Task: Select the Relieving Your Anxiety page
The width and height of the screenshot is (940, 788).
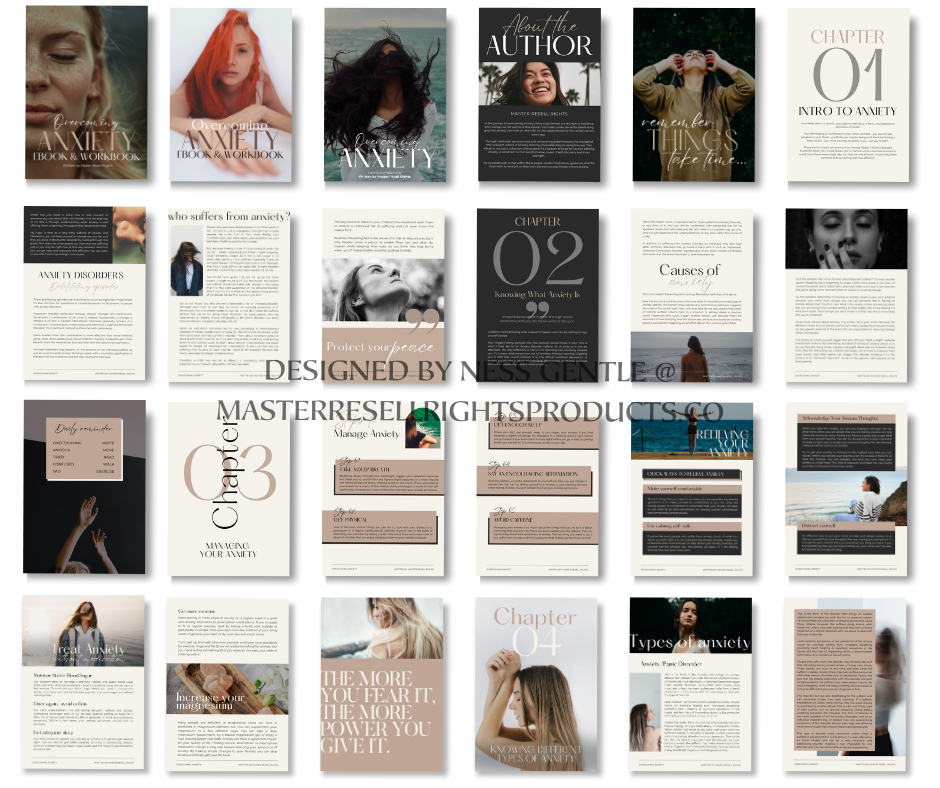Action: (x=692, y=488)
